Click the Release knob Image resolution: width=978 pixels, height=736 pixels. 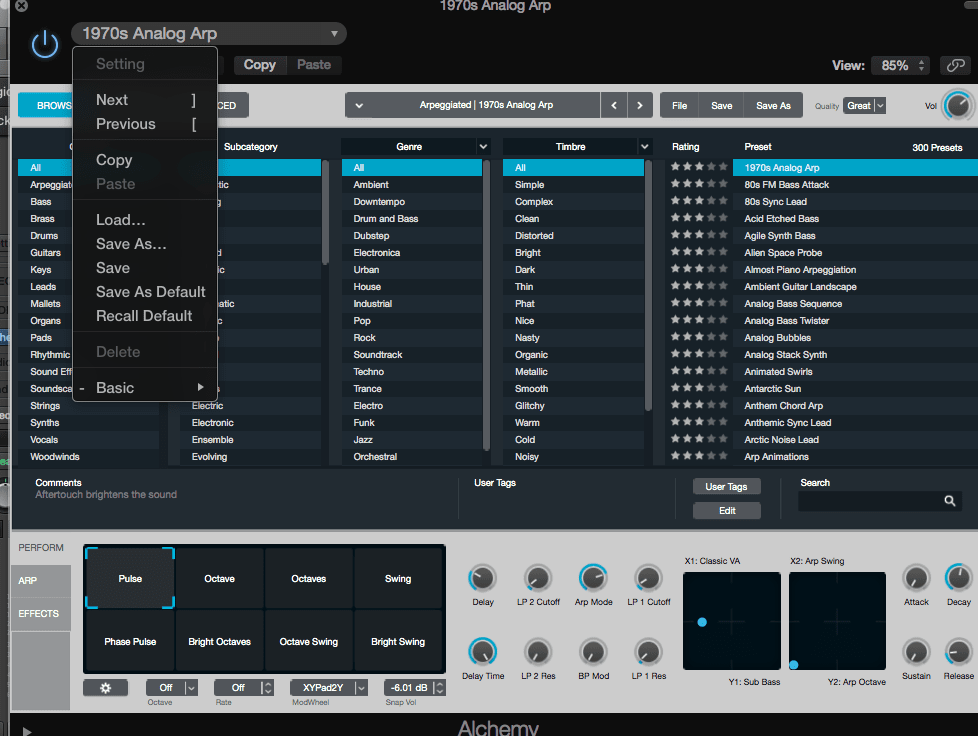(x=959, y=652)
